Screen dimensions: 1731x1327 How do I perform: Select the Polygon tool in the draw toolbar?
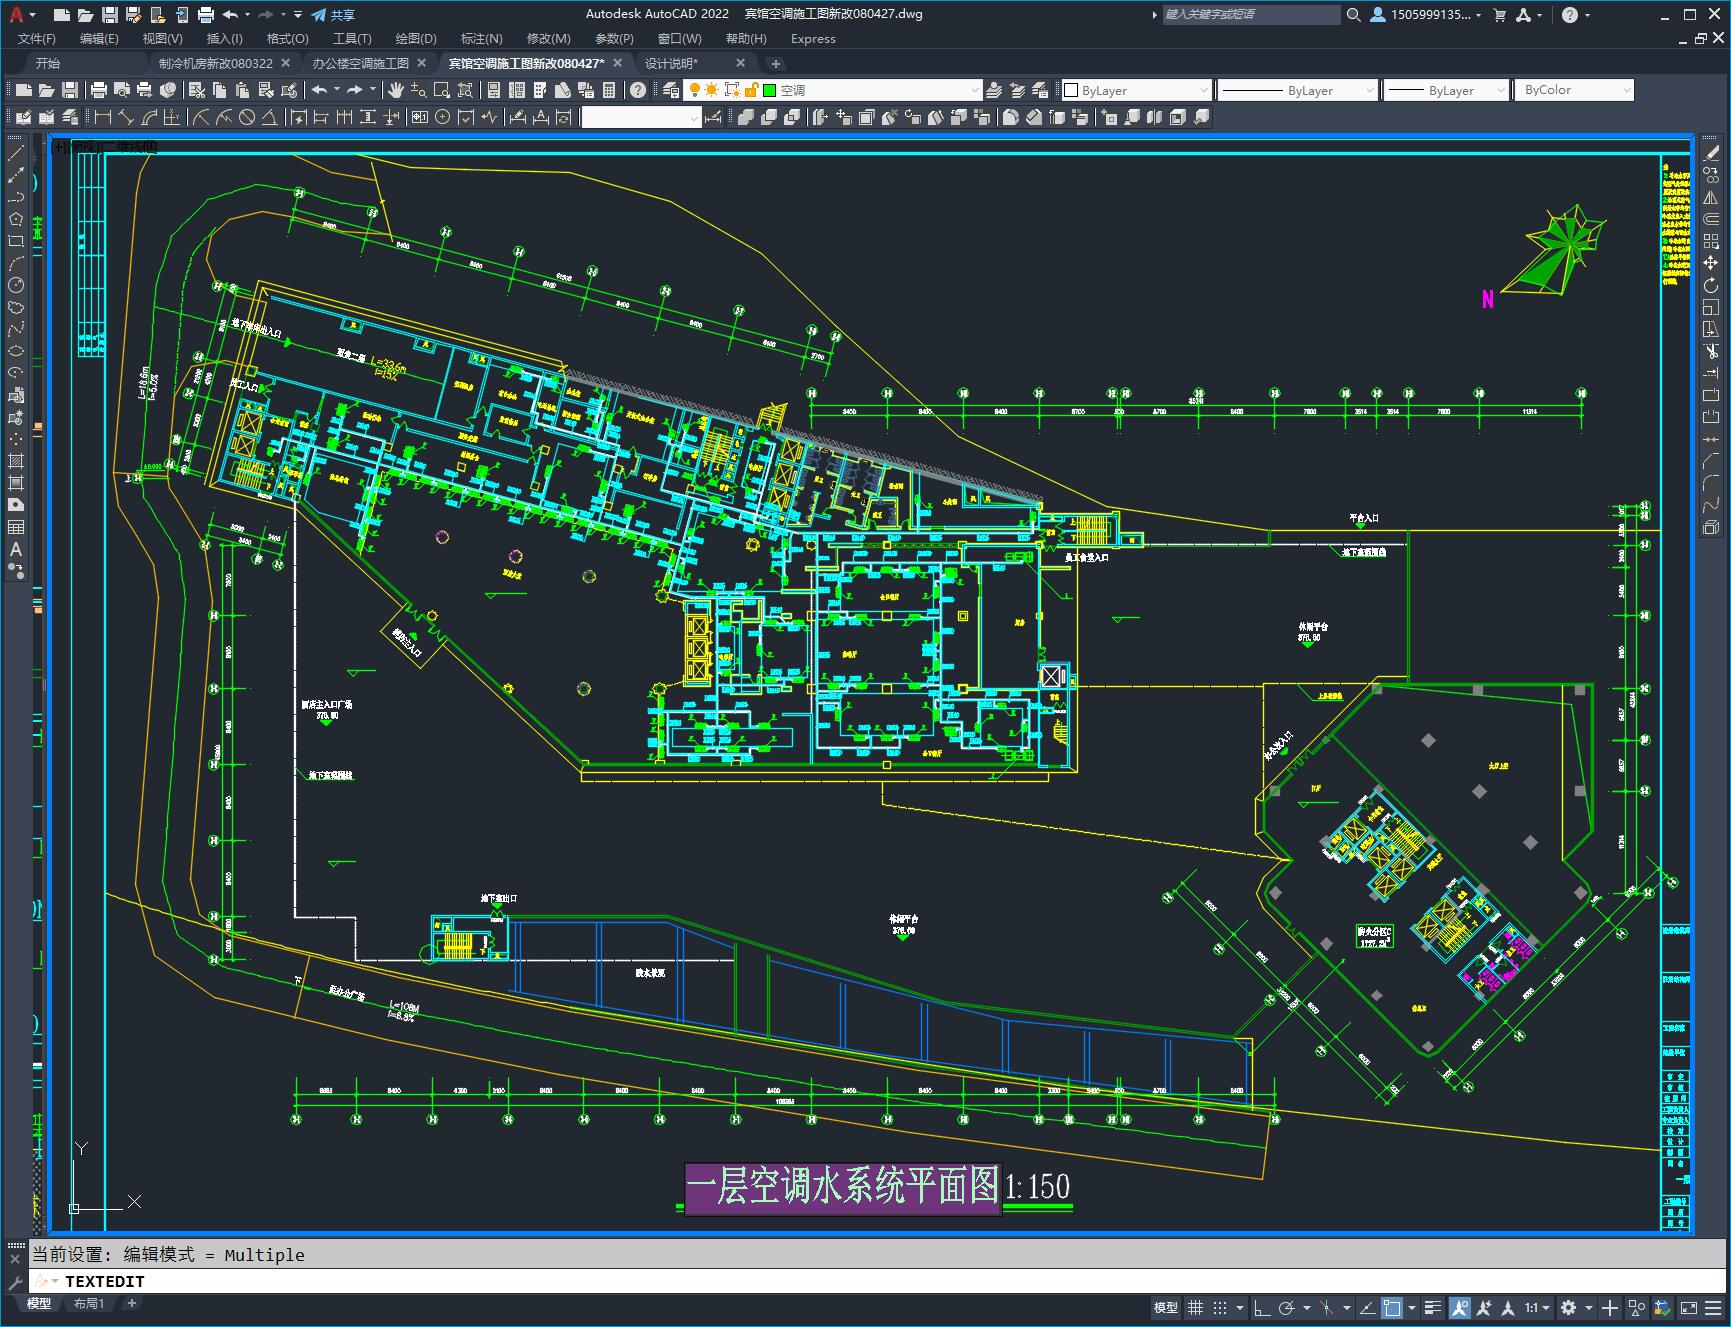click(x=16, y=219)
